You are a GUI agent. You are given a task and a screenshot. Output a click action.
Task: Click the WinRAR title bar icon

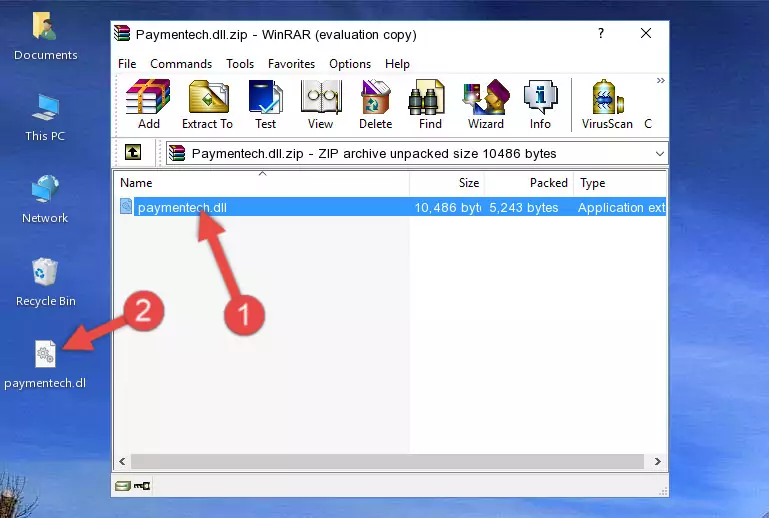click(122, 34)
